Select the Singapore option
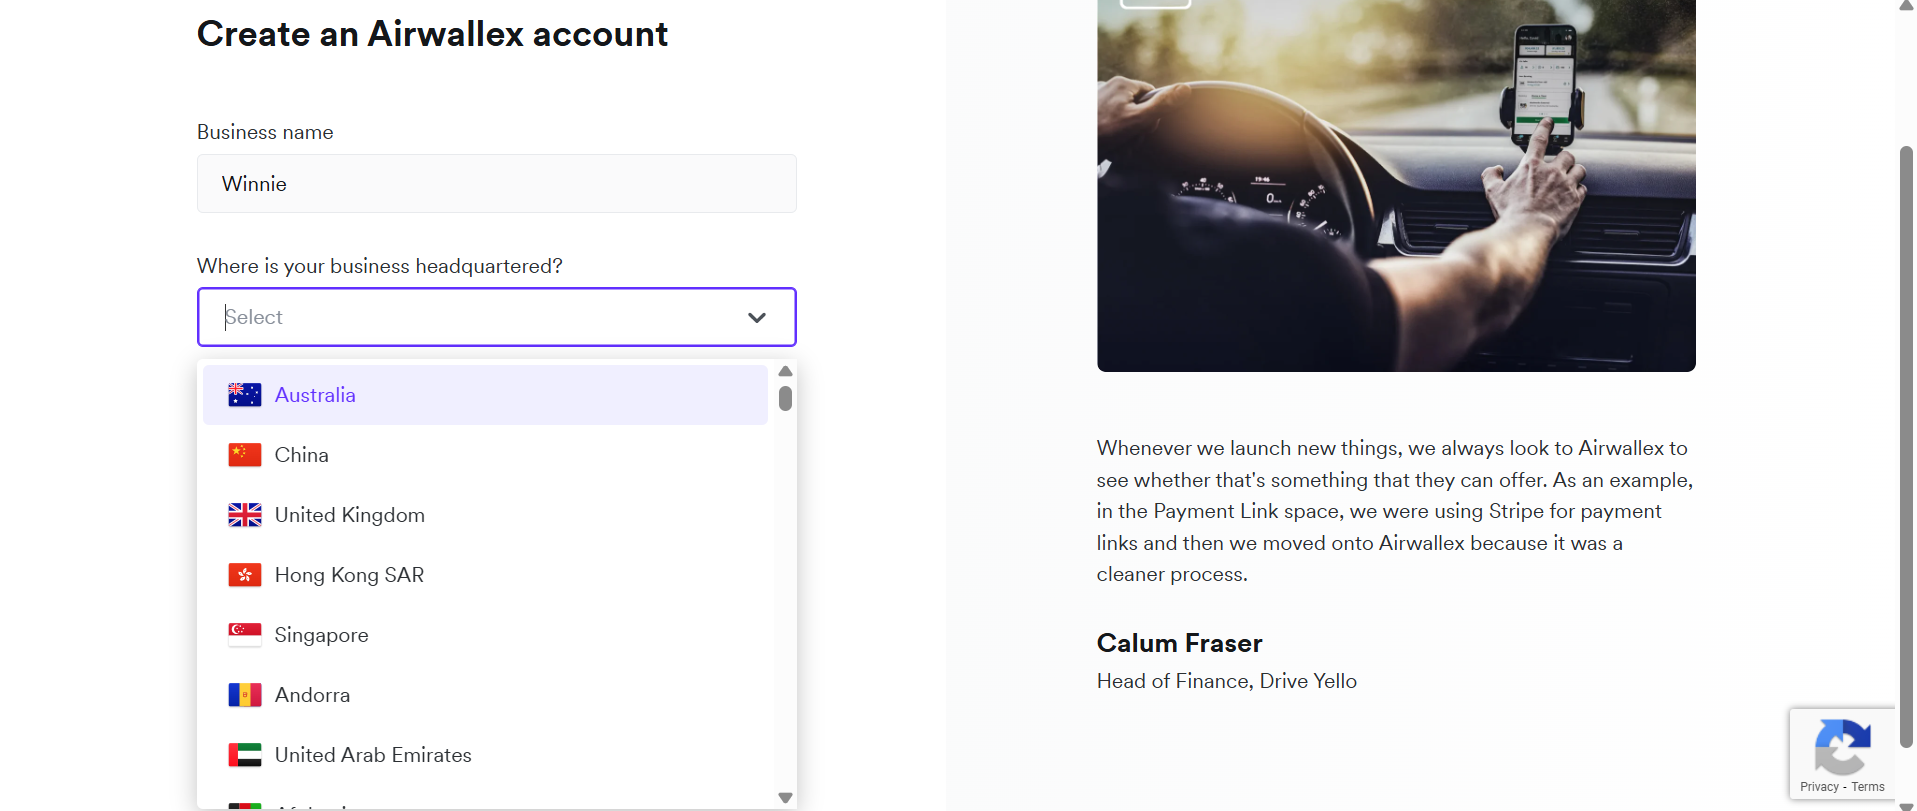 [321, 635]
